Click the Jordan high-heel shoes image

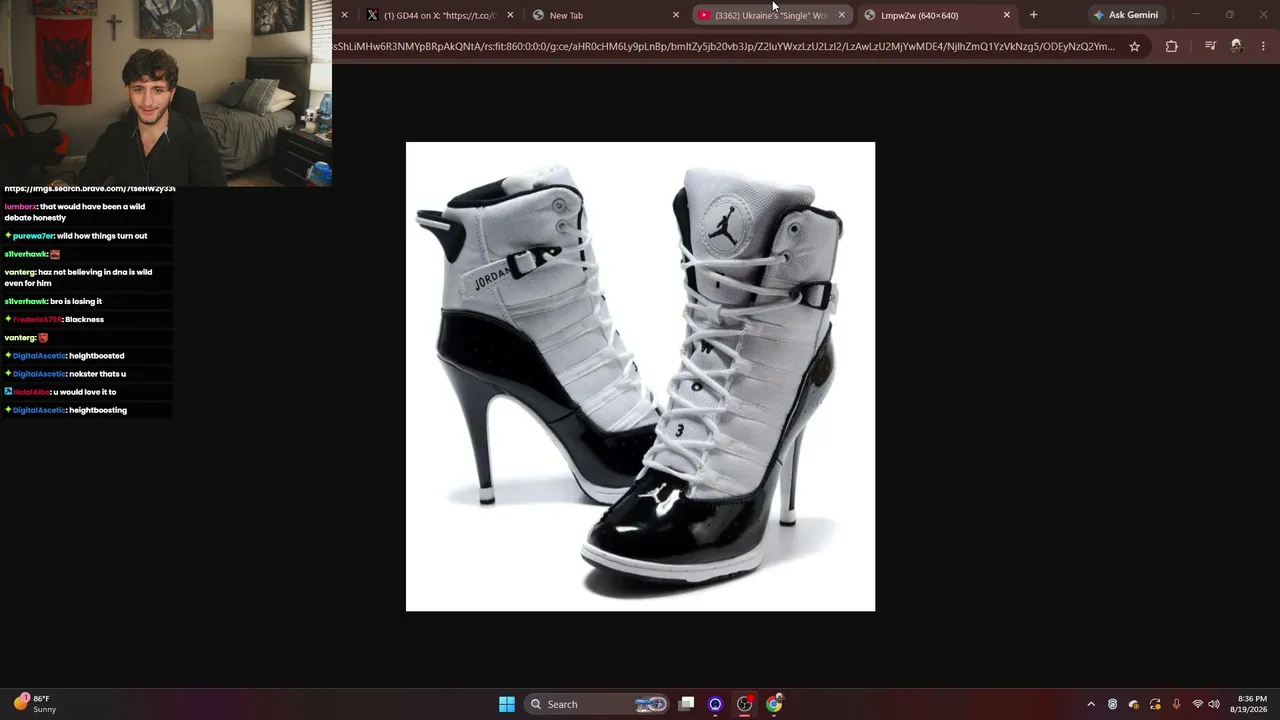click(x=640, y=376)
